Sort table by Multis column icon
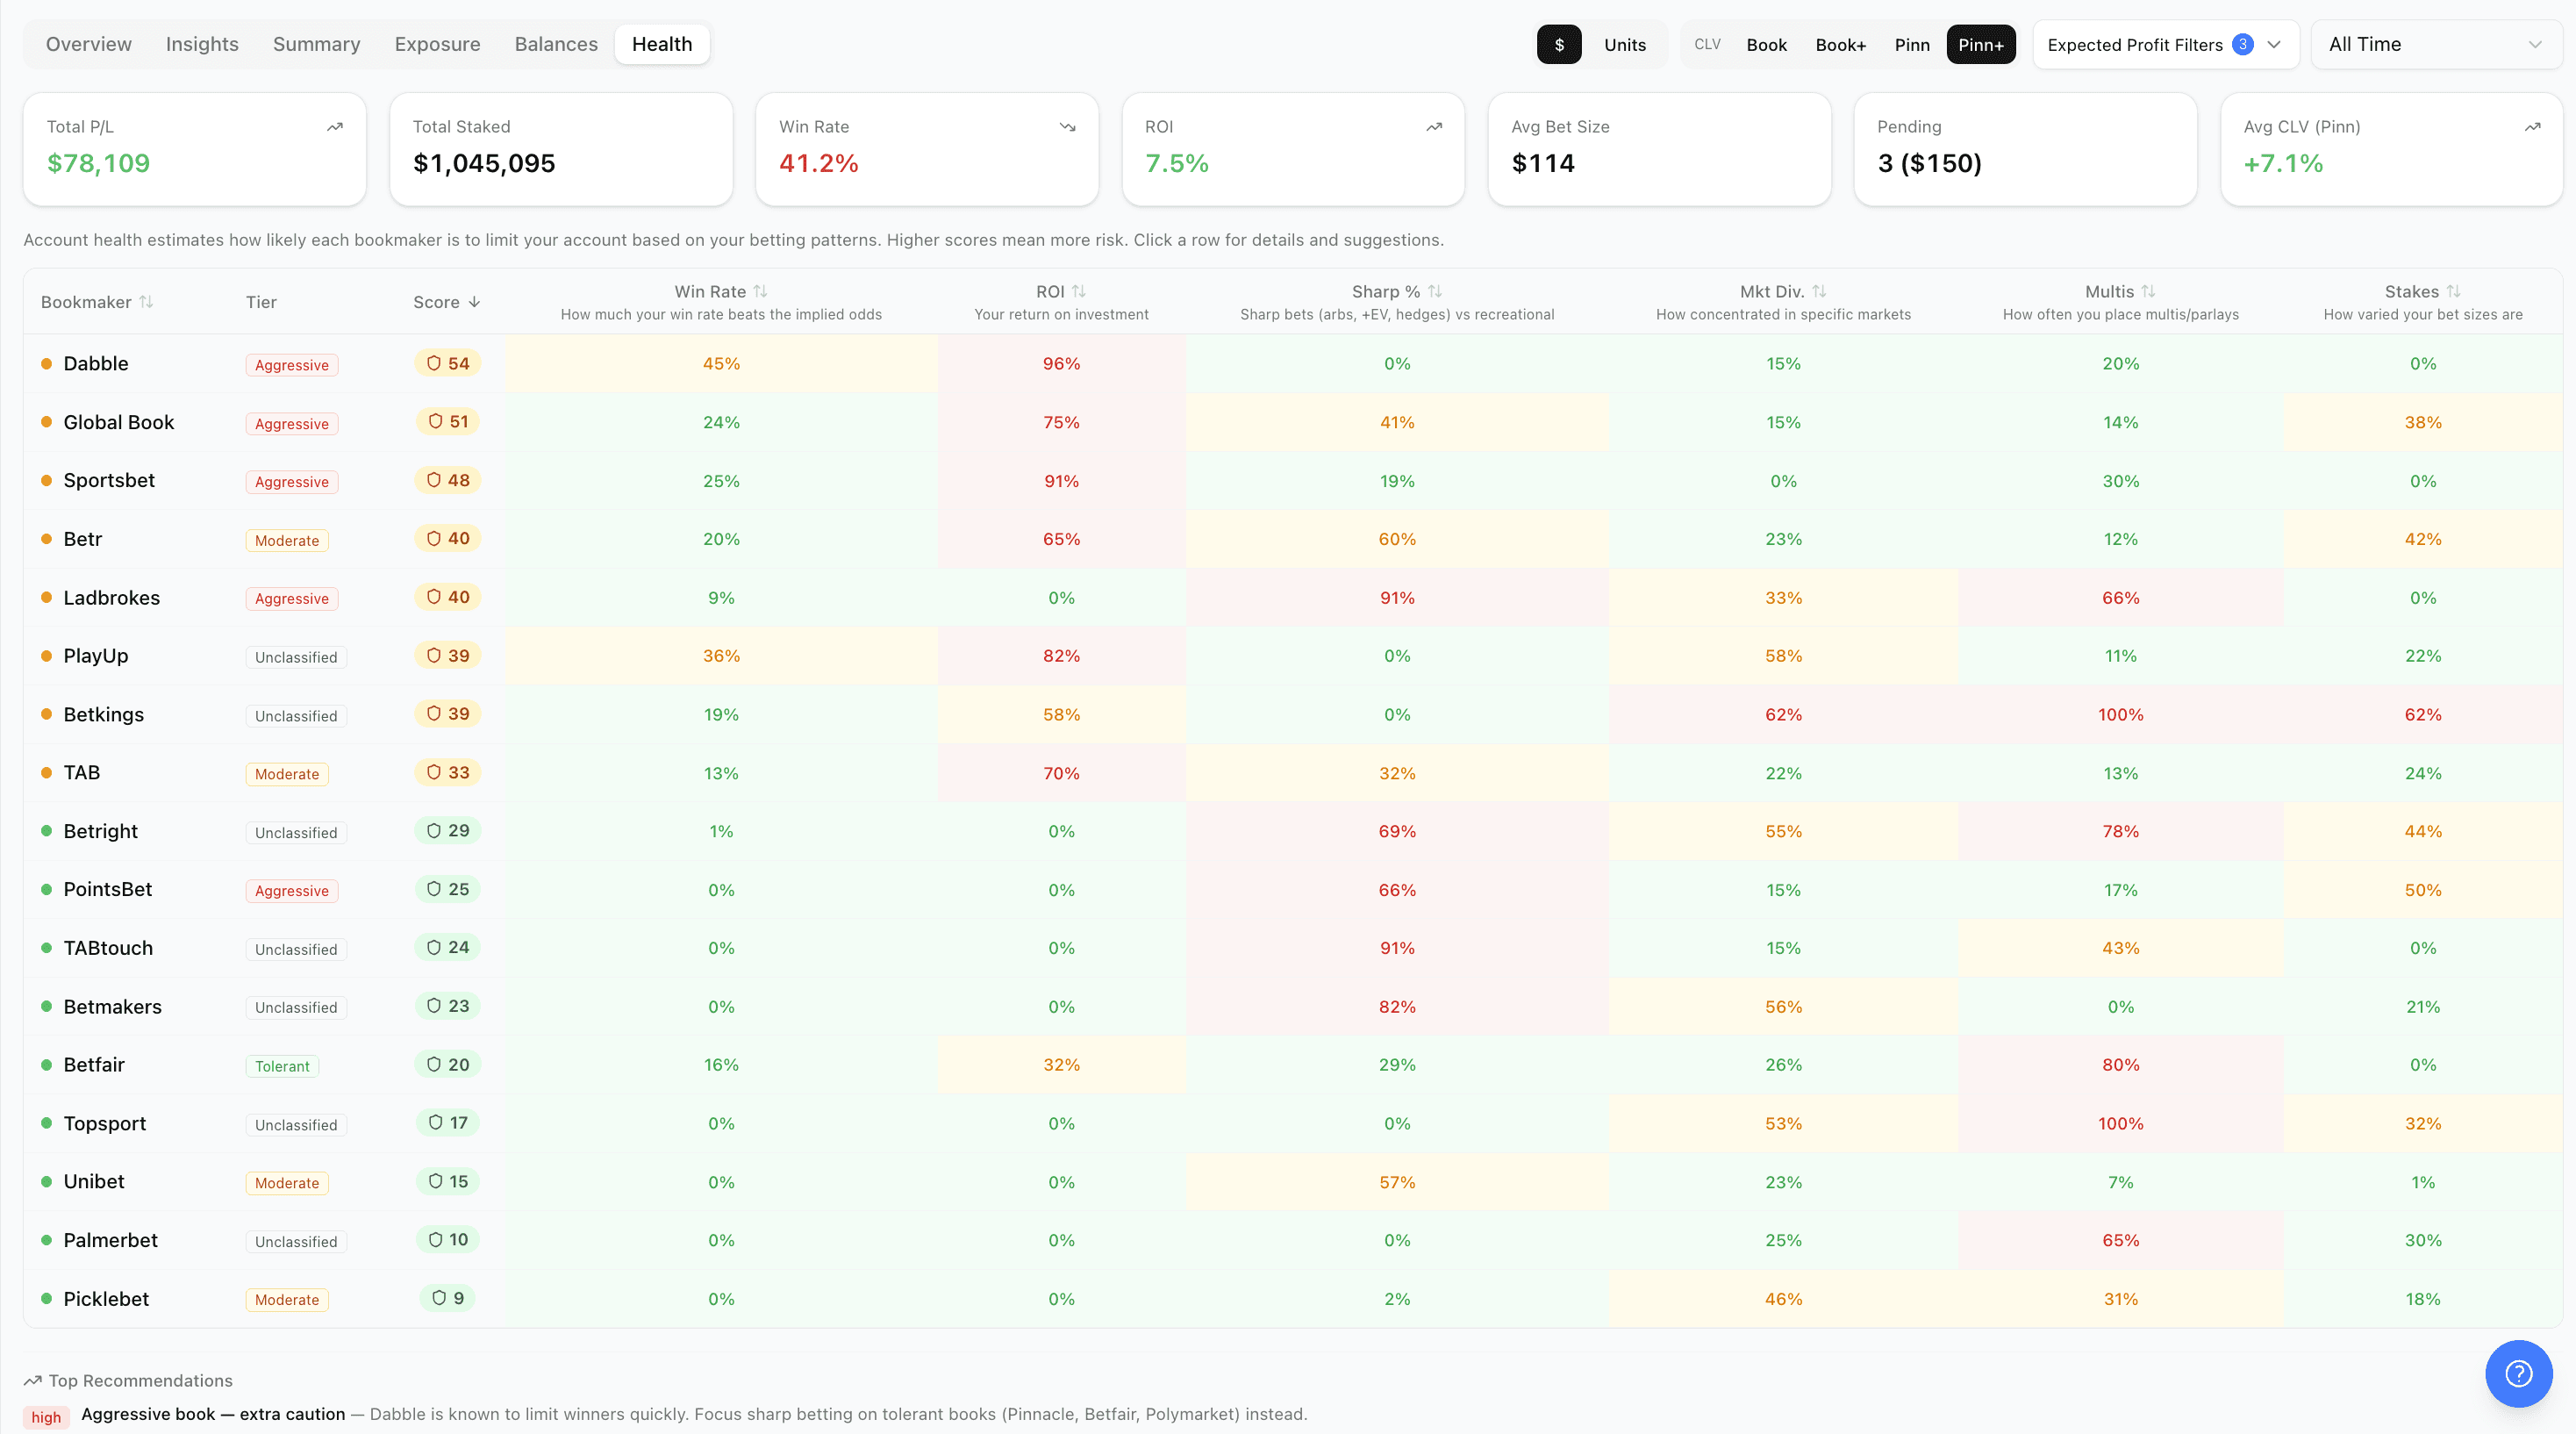2576x1434 pixels. [x=2148, y=291]
